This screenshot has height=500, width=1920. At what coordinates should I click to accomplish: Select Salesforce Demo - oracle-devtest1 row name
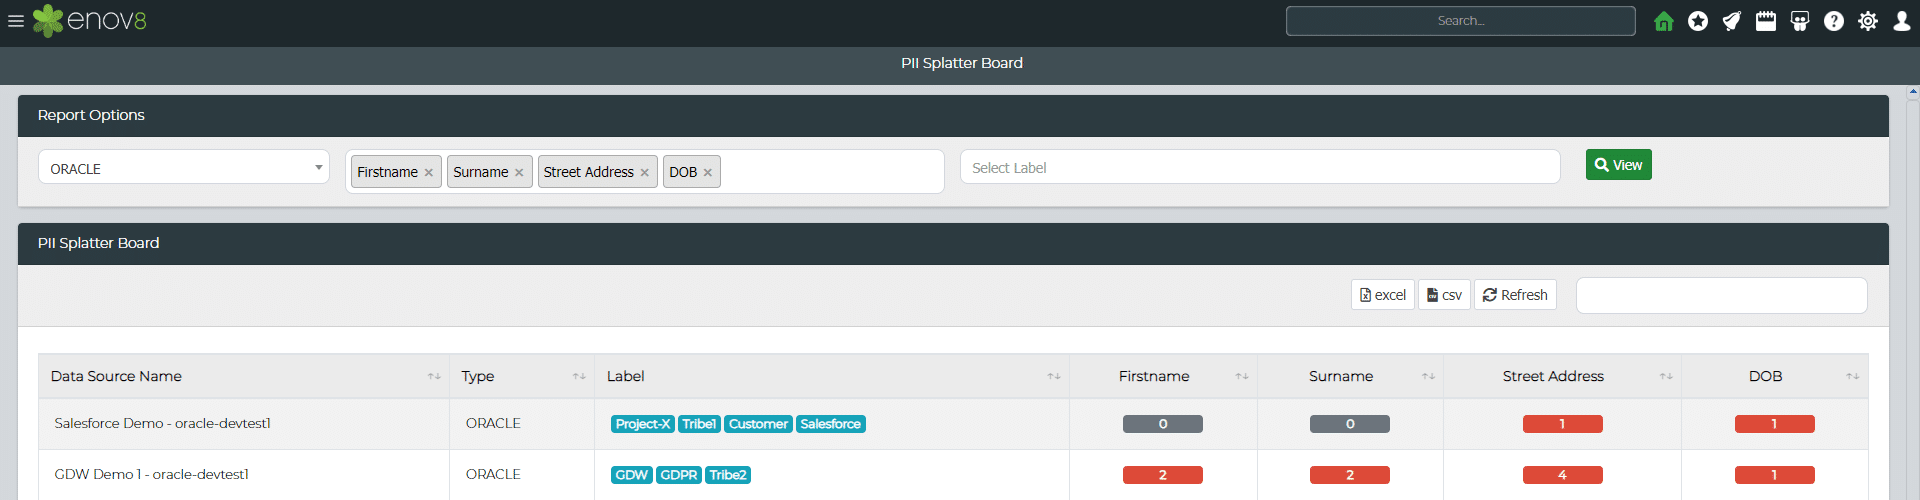pos(163,423)
